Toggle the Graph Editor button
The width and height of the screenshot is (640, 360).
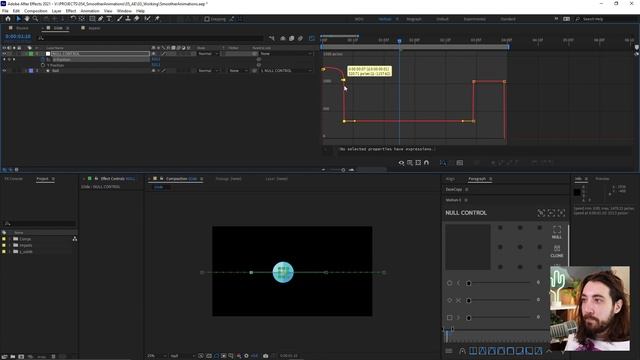tap(312, 38)
